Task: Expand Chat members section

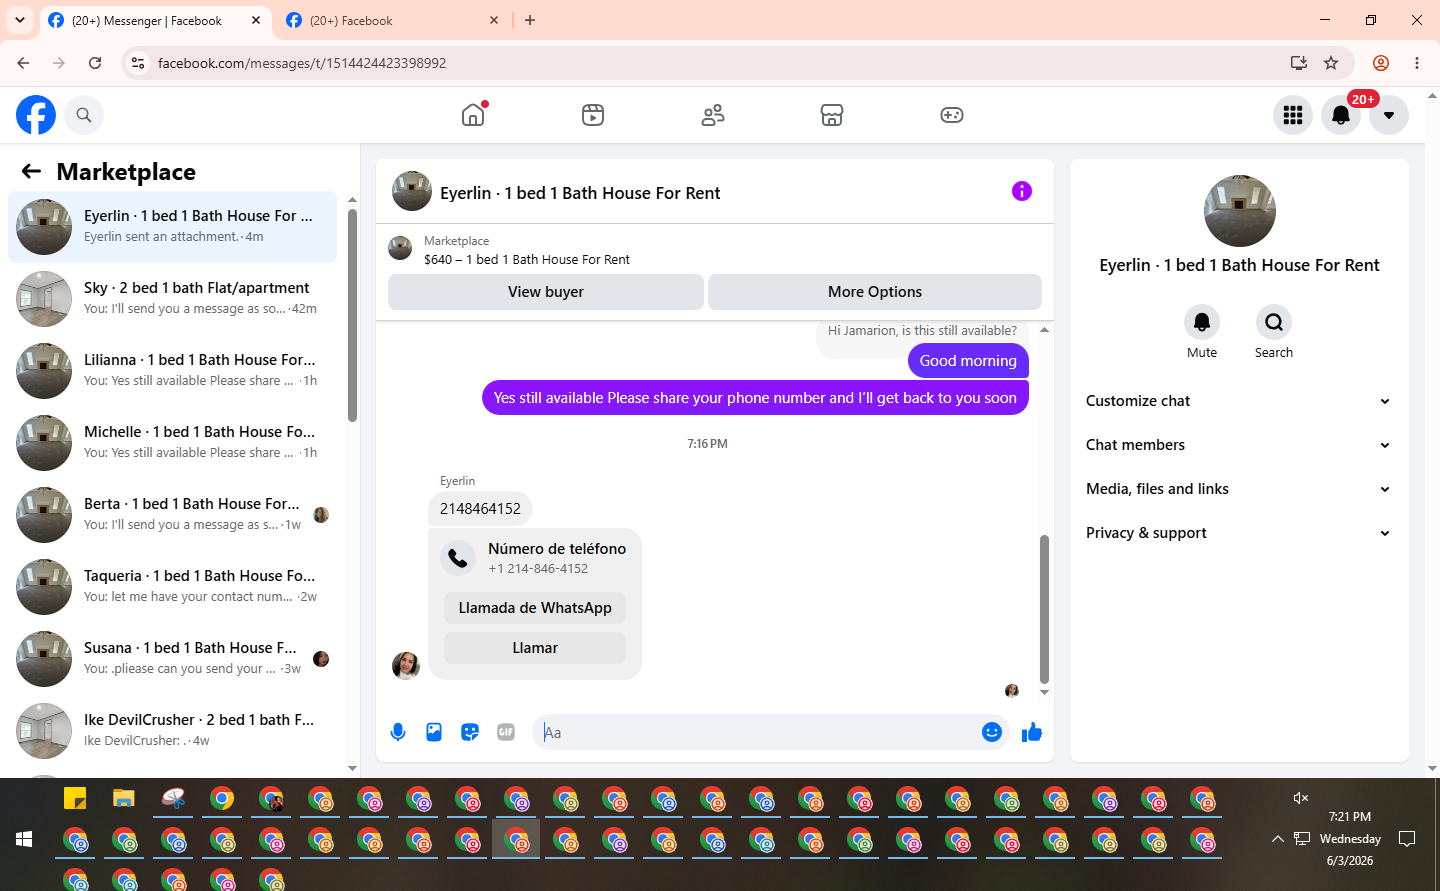Action: 1239,445
